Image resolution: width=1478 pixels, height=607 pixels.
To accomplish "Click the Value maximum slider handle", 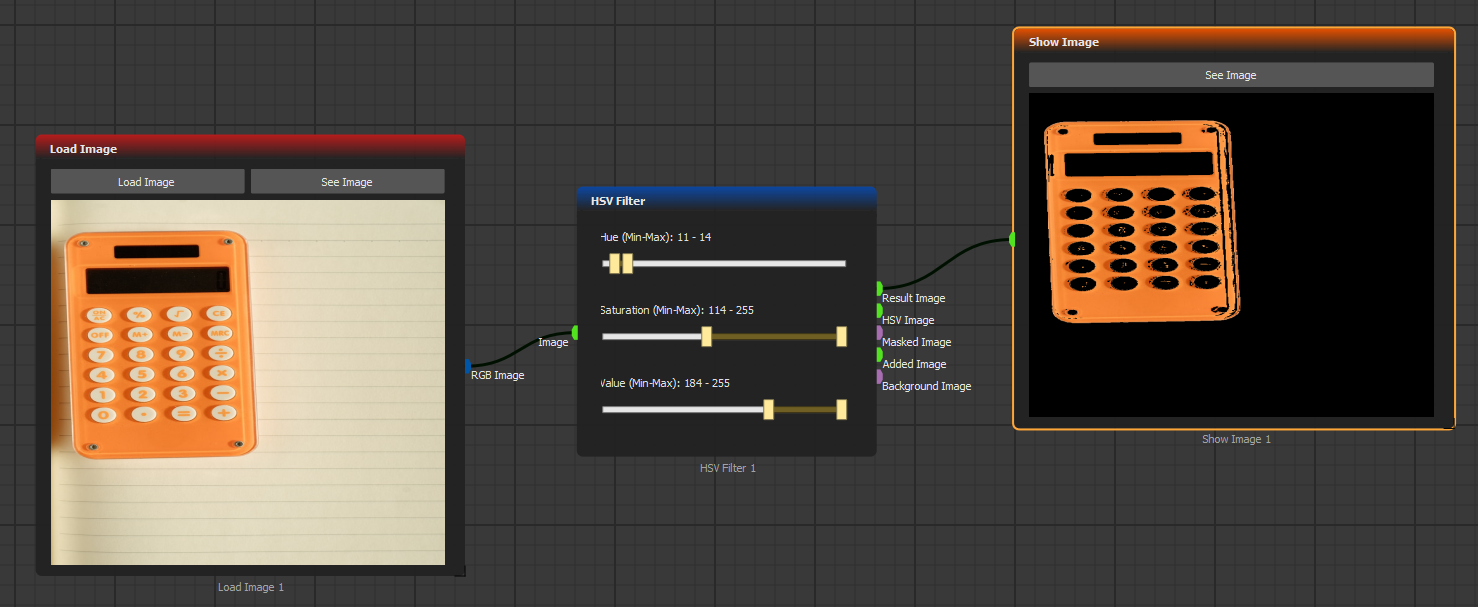I will click(x=841, y=410).
